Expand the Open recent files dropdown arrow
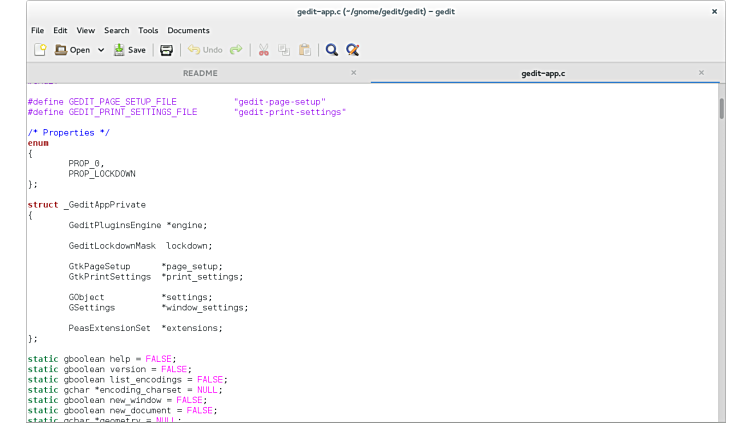This screenshot has height=423, width=752. 101,50
